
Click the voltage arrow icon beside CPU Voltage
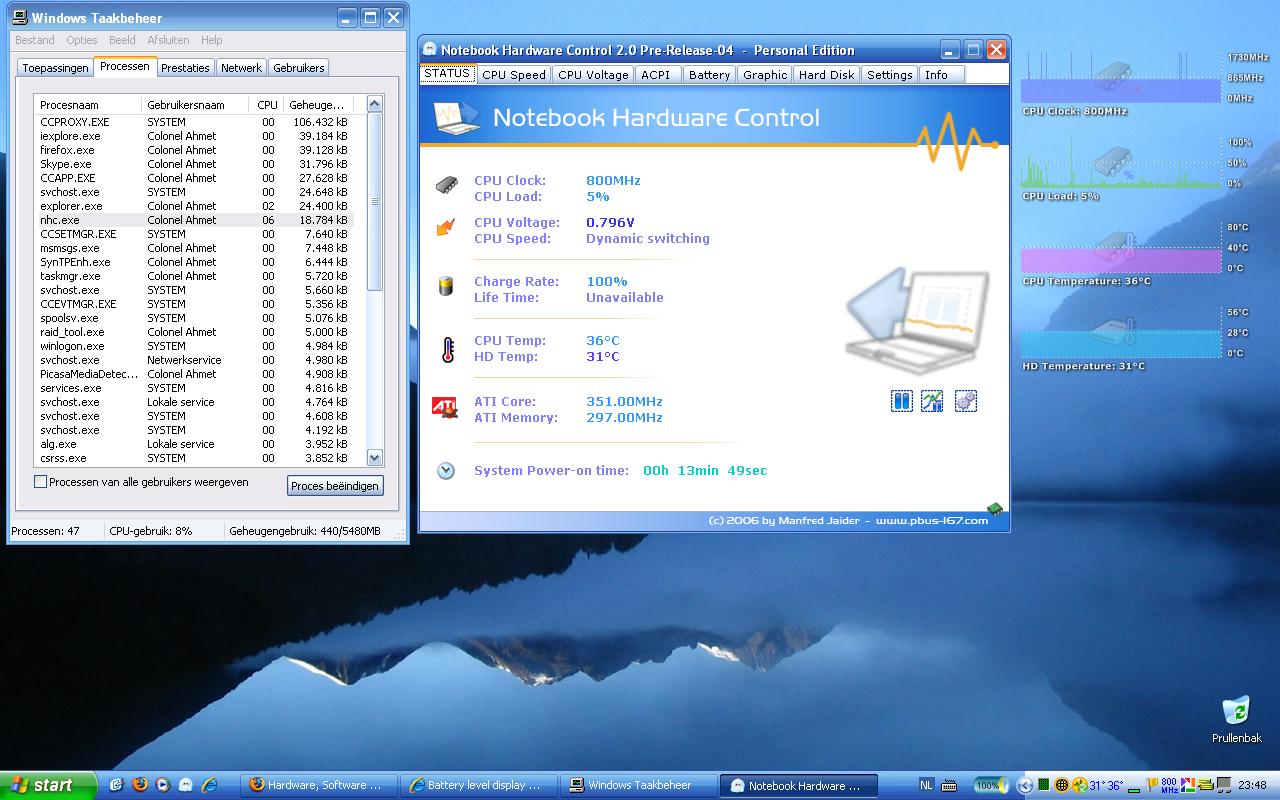pyautogui.click(x=446, y=228)
